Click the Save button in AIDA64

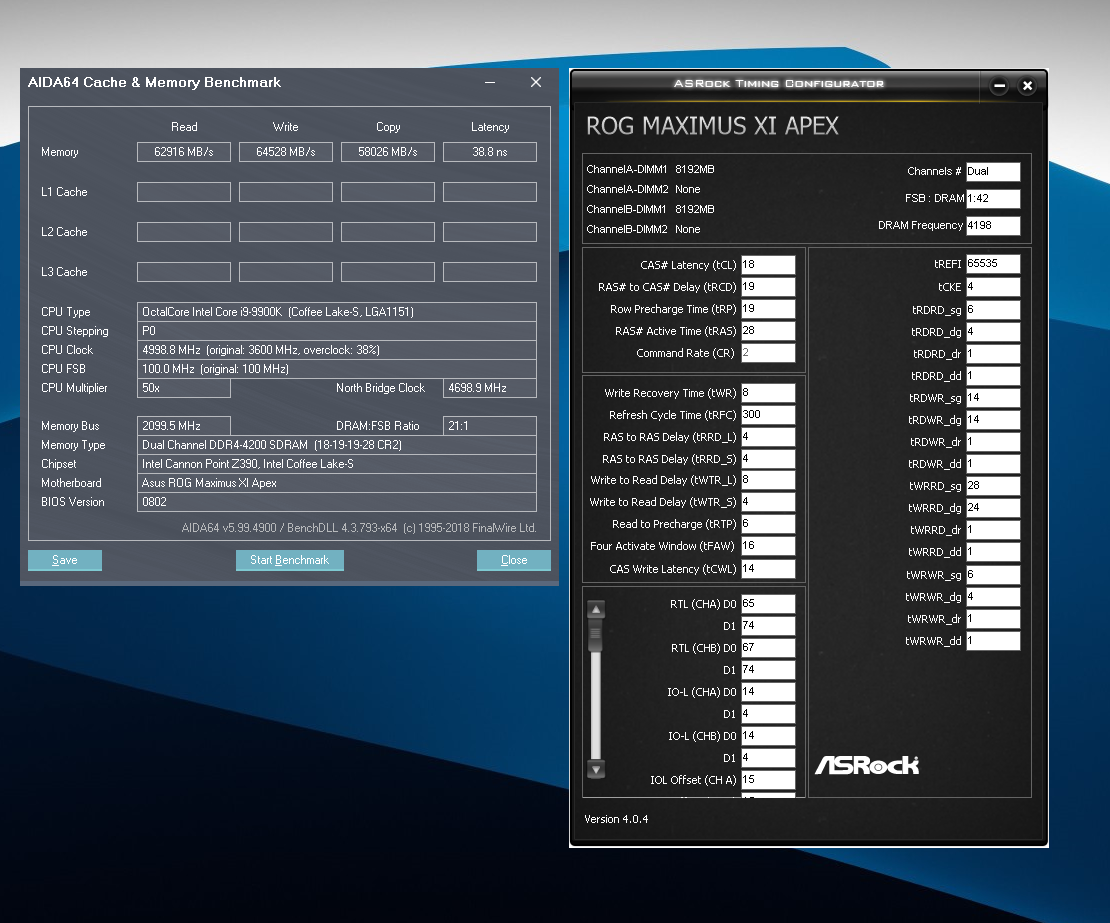(x=64, y=560)
